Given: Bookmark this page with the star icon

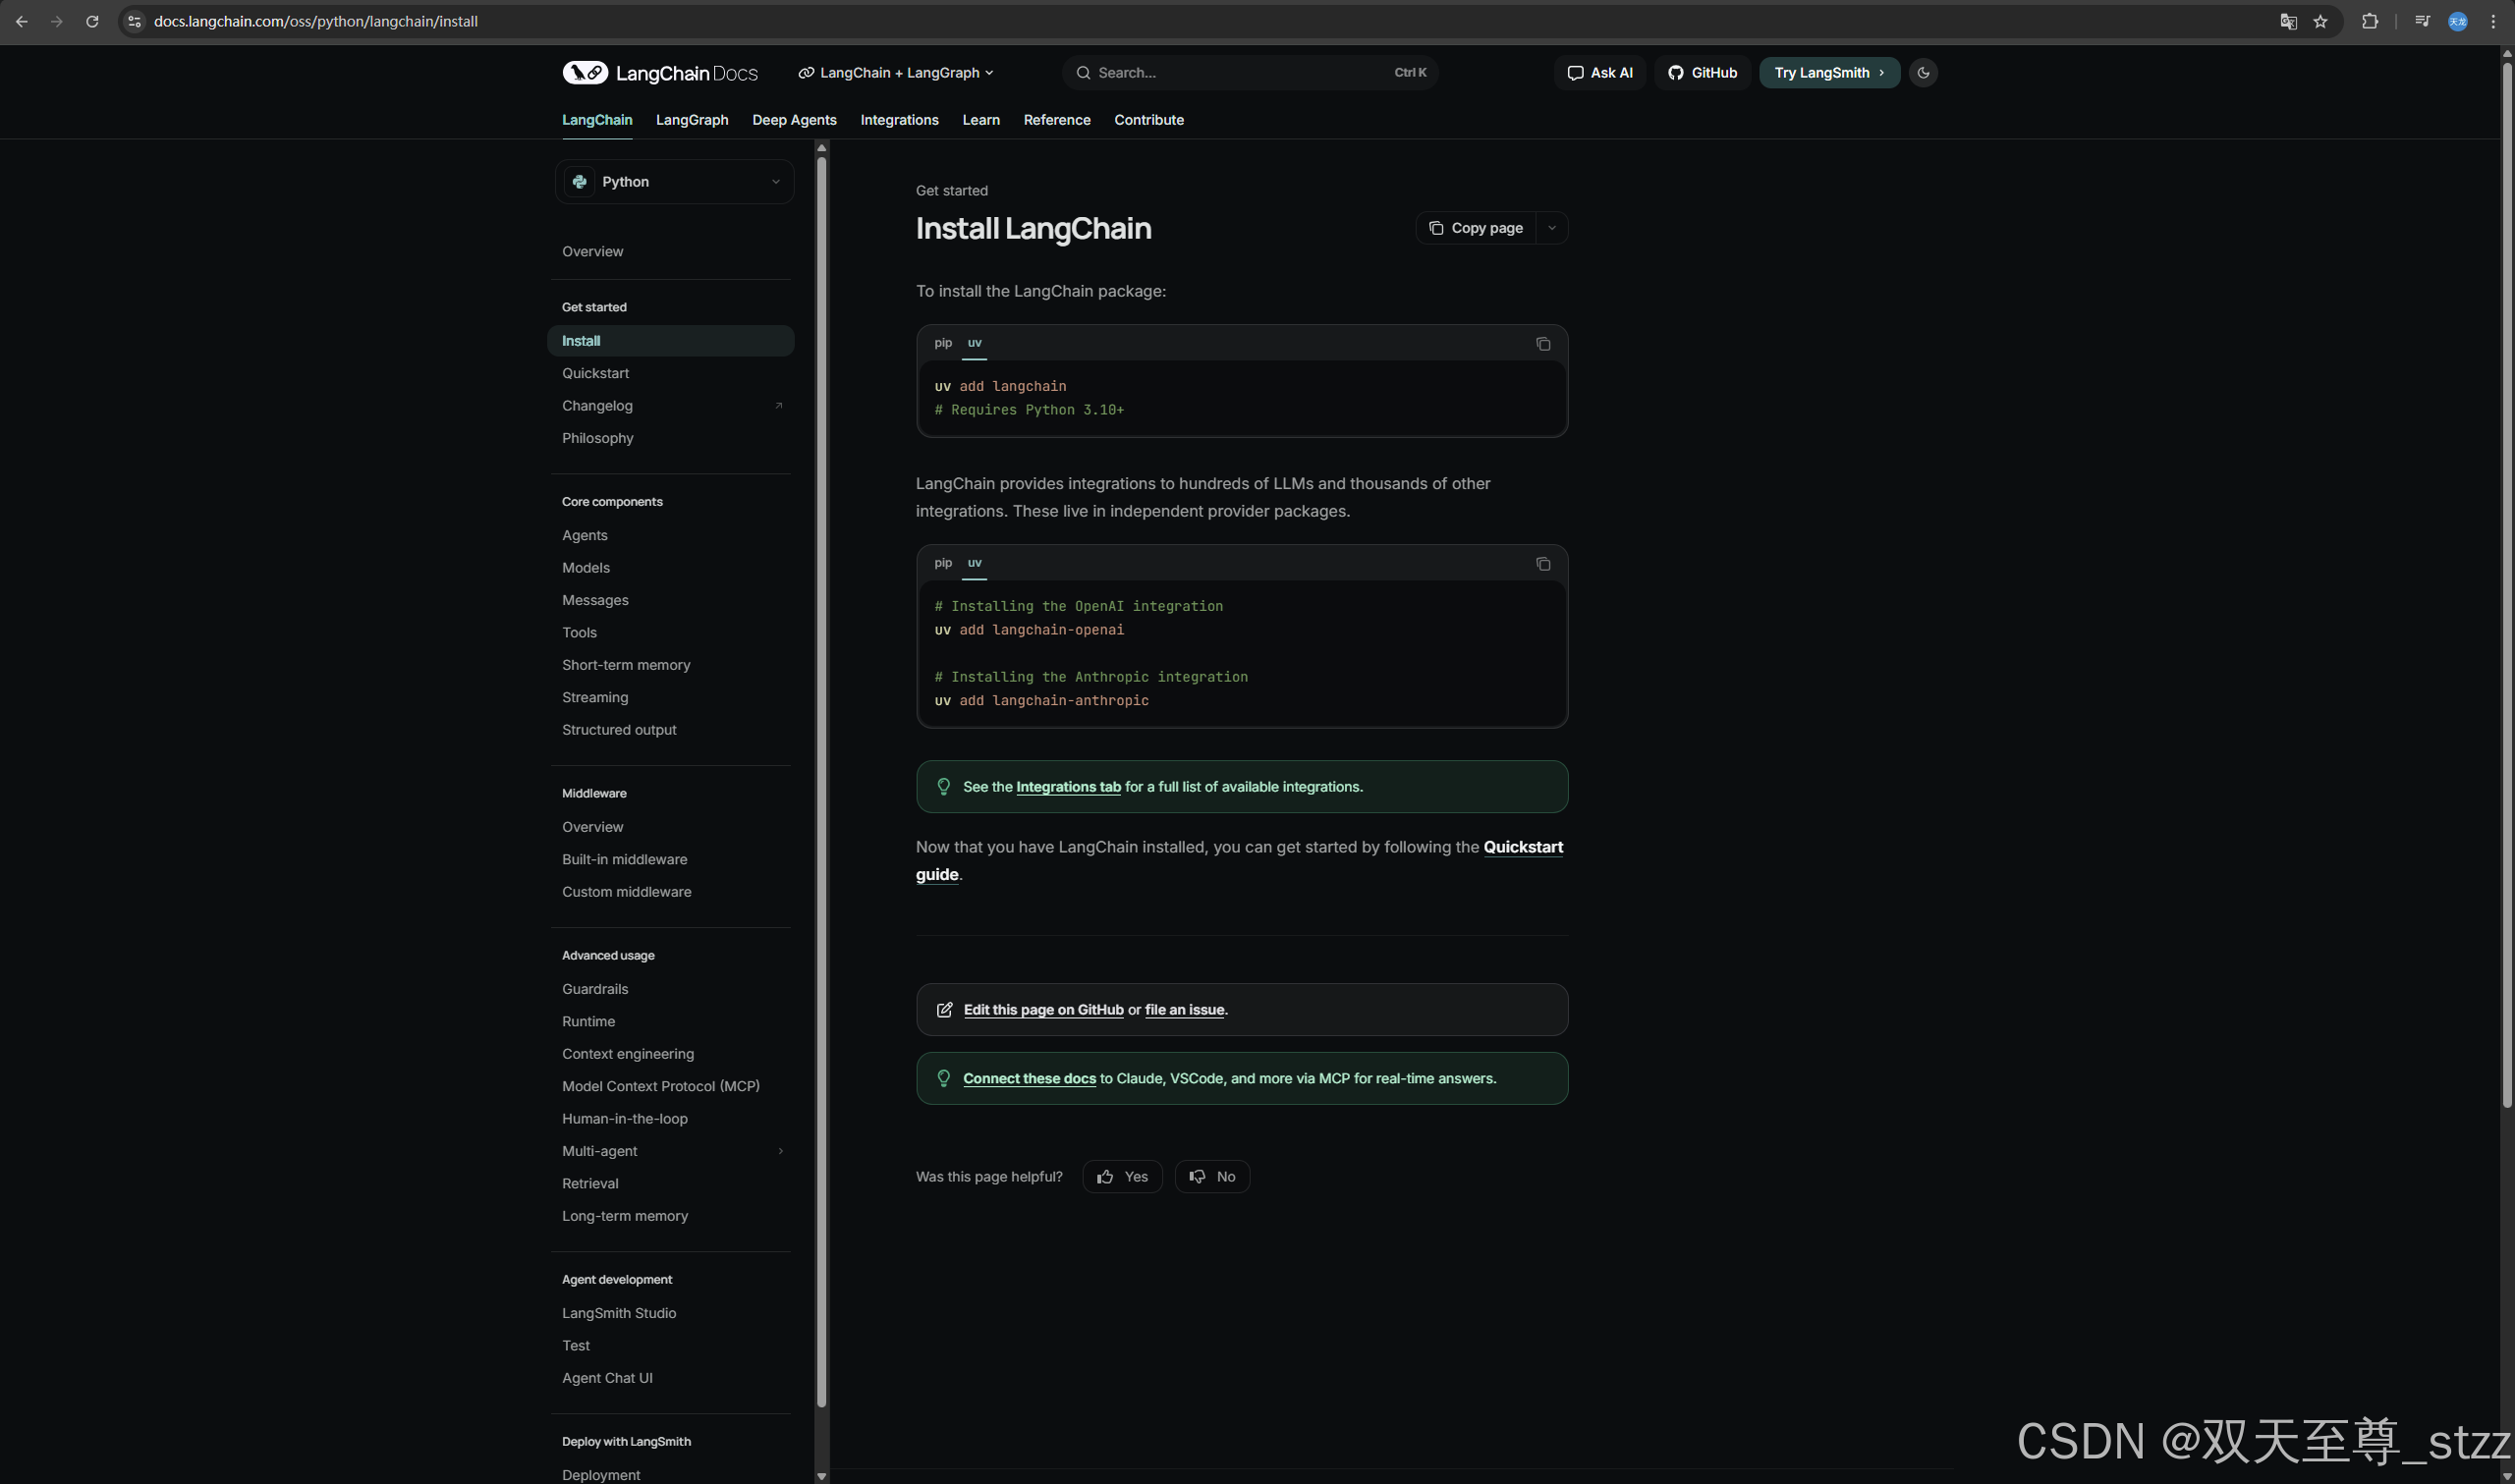Looking at the screenshot, I should click(2320, 21).
